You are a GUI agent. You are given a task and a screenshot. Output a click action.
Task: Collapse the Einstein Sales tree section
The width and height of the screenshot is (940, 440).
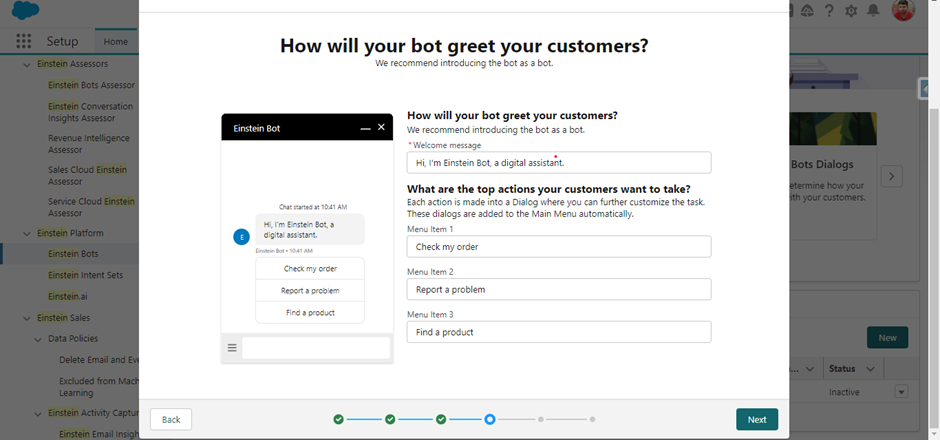coord(26,318)
